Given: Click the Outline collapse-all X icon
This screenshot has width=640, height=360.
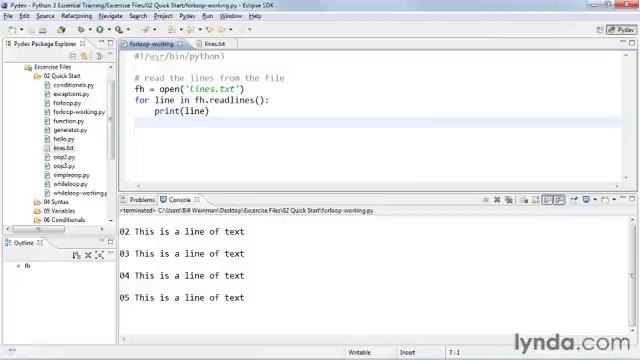Looking at the screenshot, I should (x=88, y=255).
